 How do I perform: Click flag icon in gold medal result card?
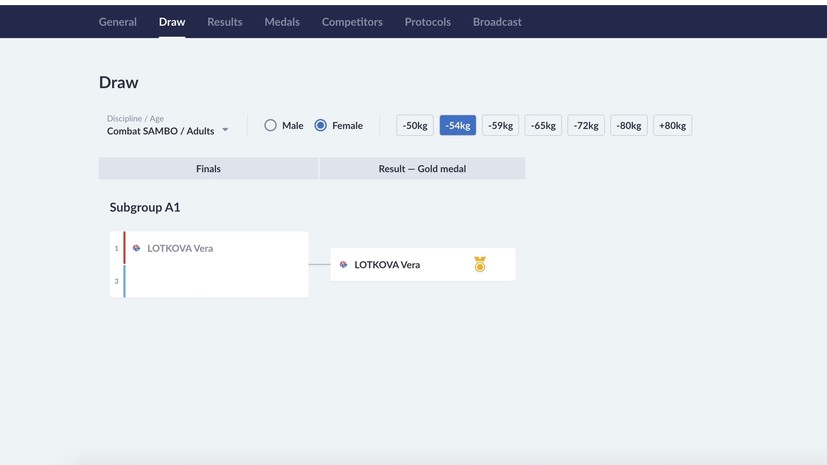tap(344, 265)
